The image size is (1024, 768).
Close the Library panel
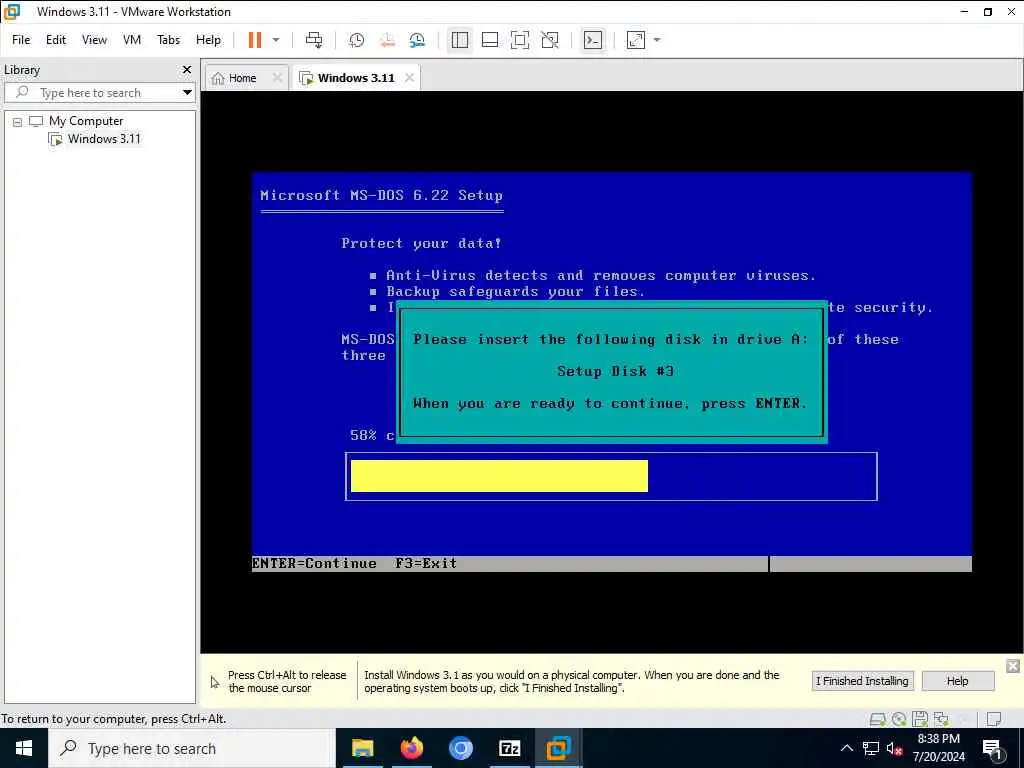pyautogui.click(x=187, y=69)
